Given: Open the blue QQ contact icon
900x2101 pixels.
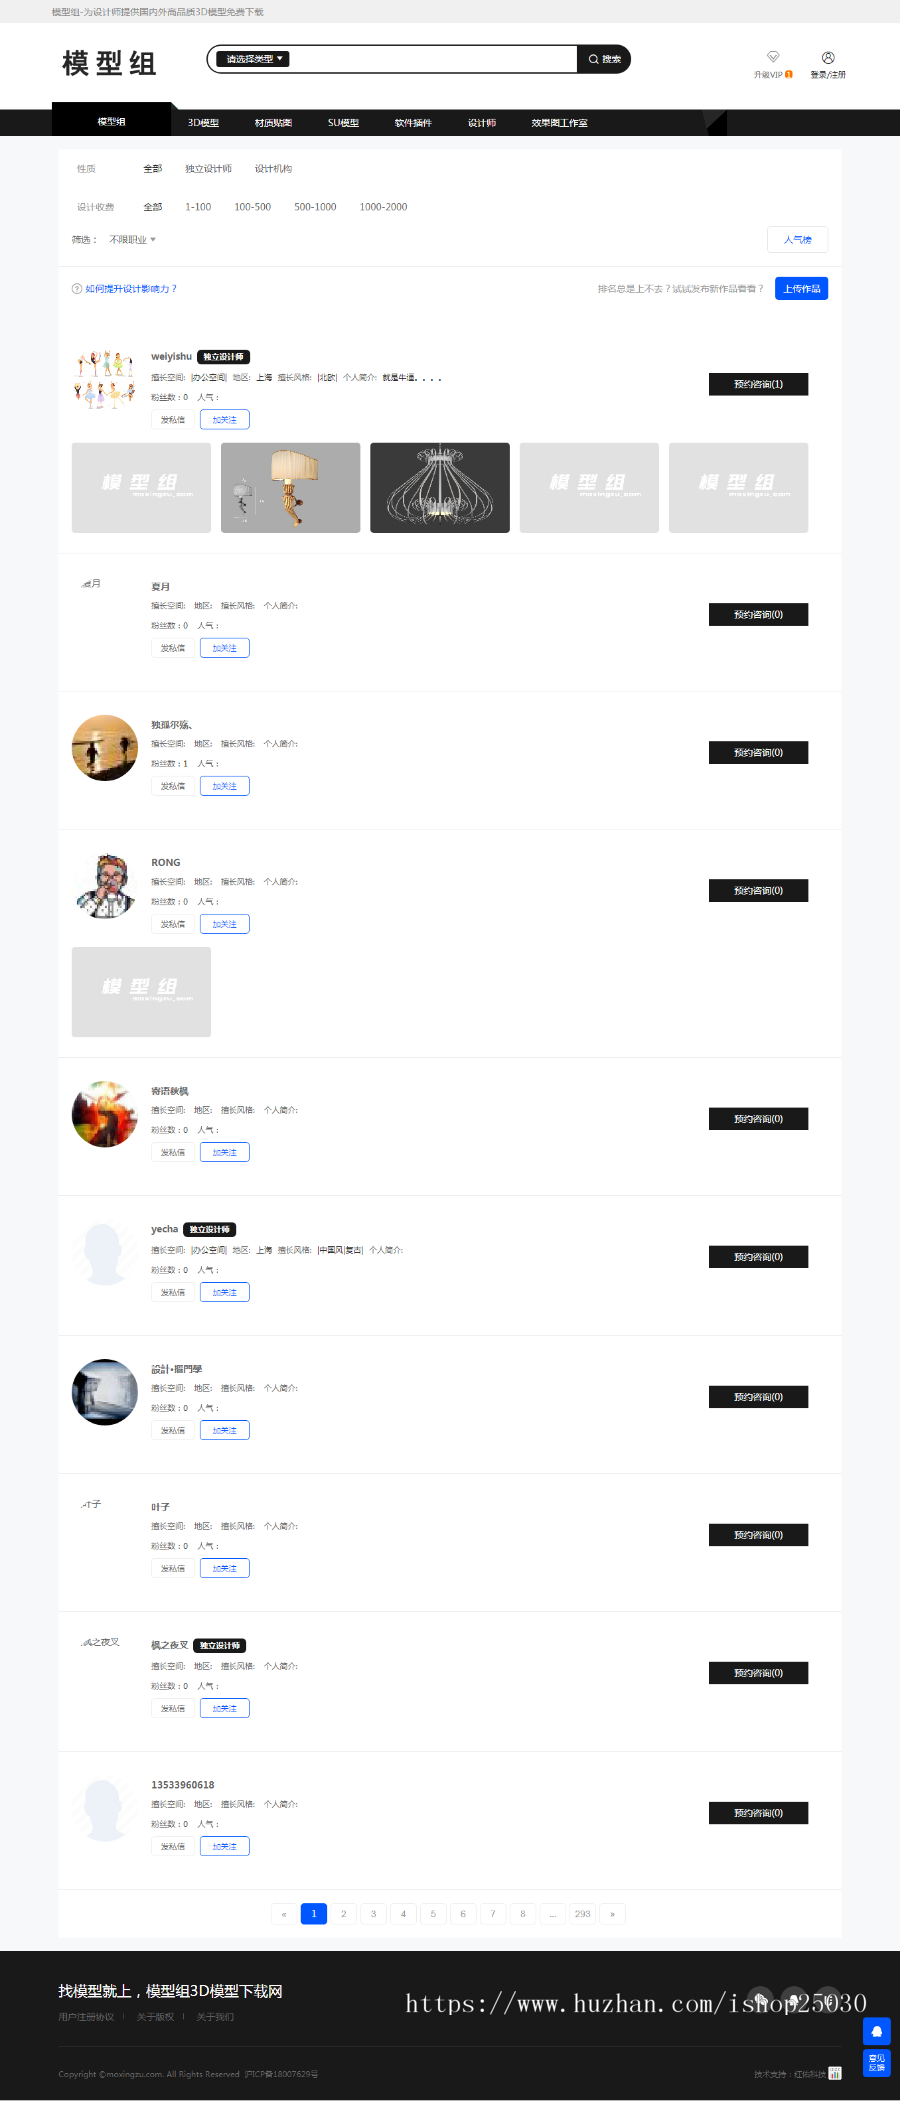Looking at the screenshot, I should 877,2031.
